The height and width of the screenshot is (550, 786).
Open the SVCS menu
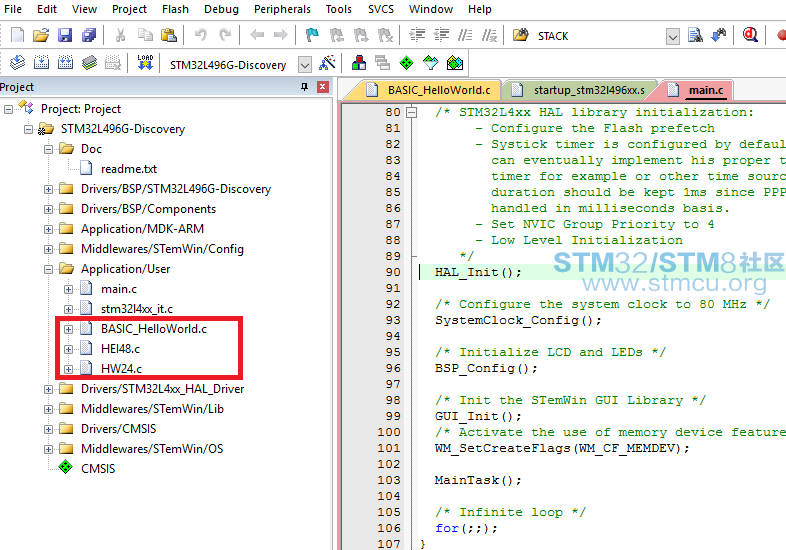(x=381, y=9)
